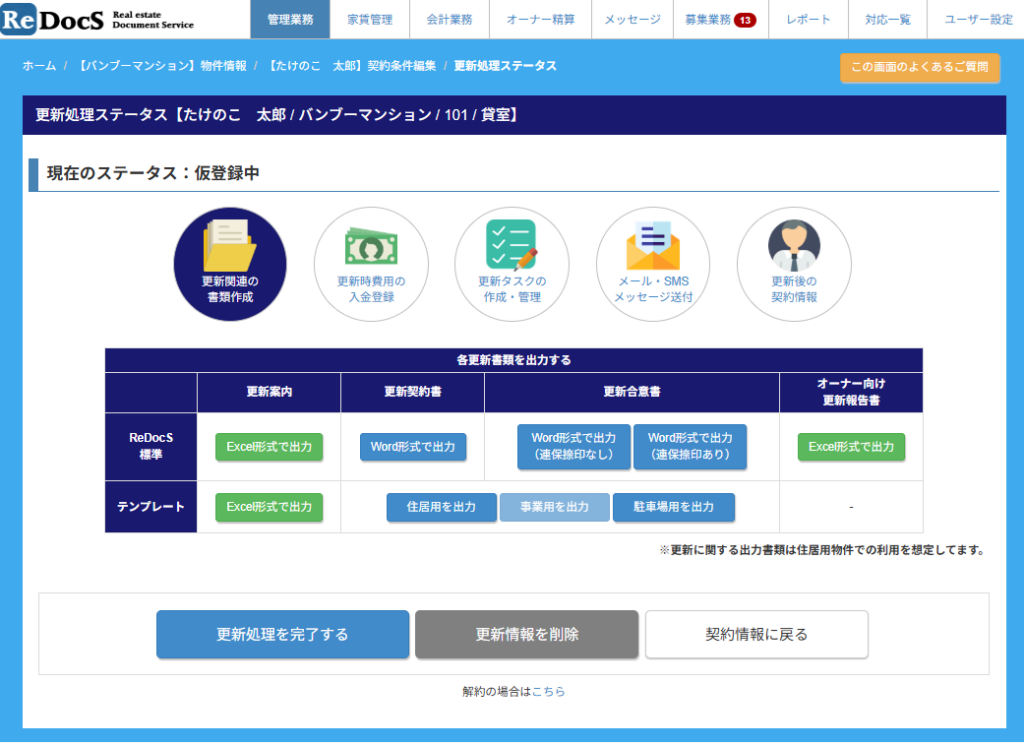The height and width of the screenshot is (746, 1024).
Task: Export ReDocS標準 更新案内 in Excel format
Action: (x=269, y=447)
